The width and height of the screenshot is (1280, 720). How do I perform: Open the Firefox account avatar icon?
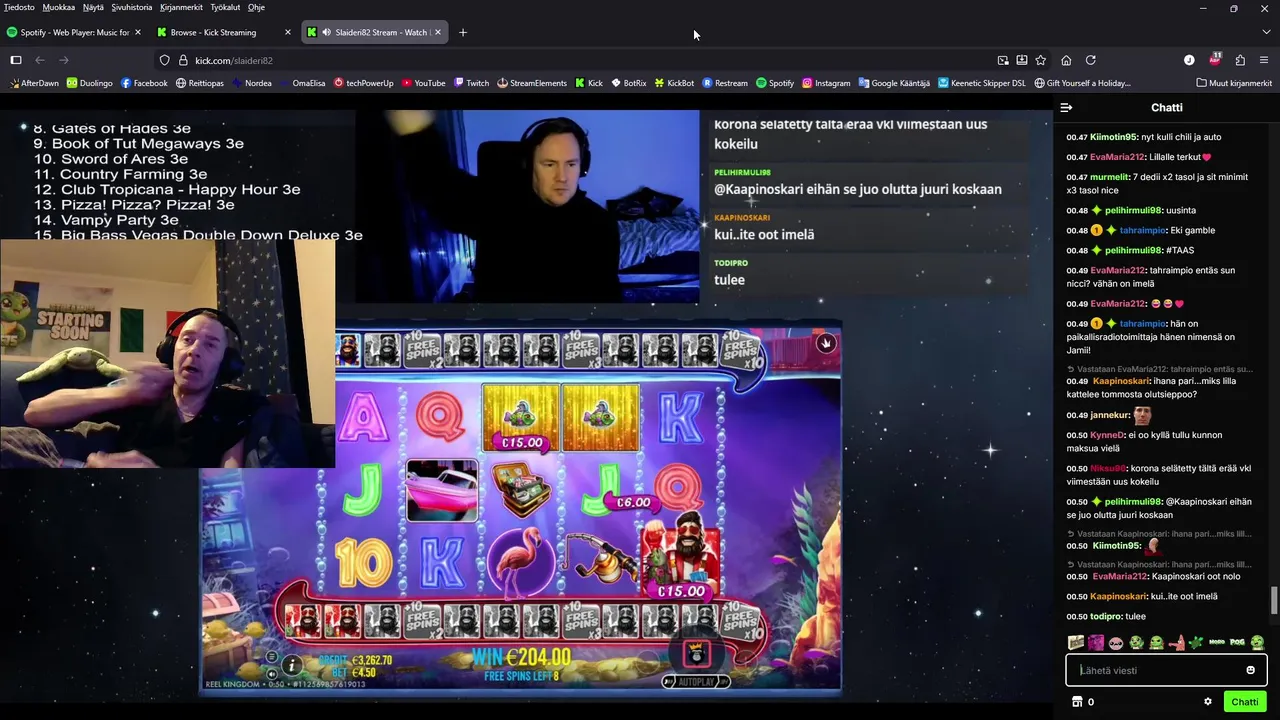(1189, 60)
